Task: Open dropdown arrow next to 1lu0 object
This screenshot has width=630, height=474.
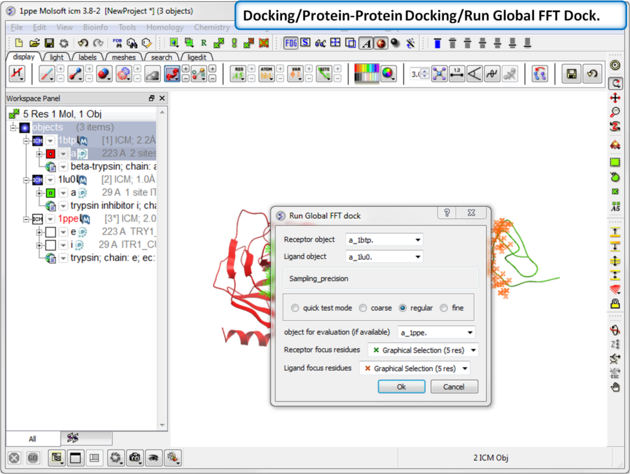Action: pyautogui.click(x=50, y=180)
